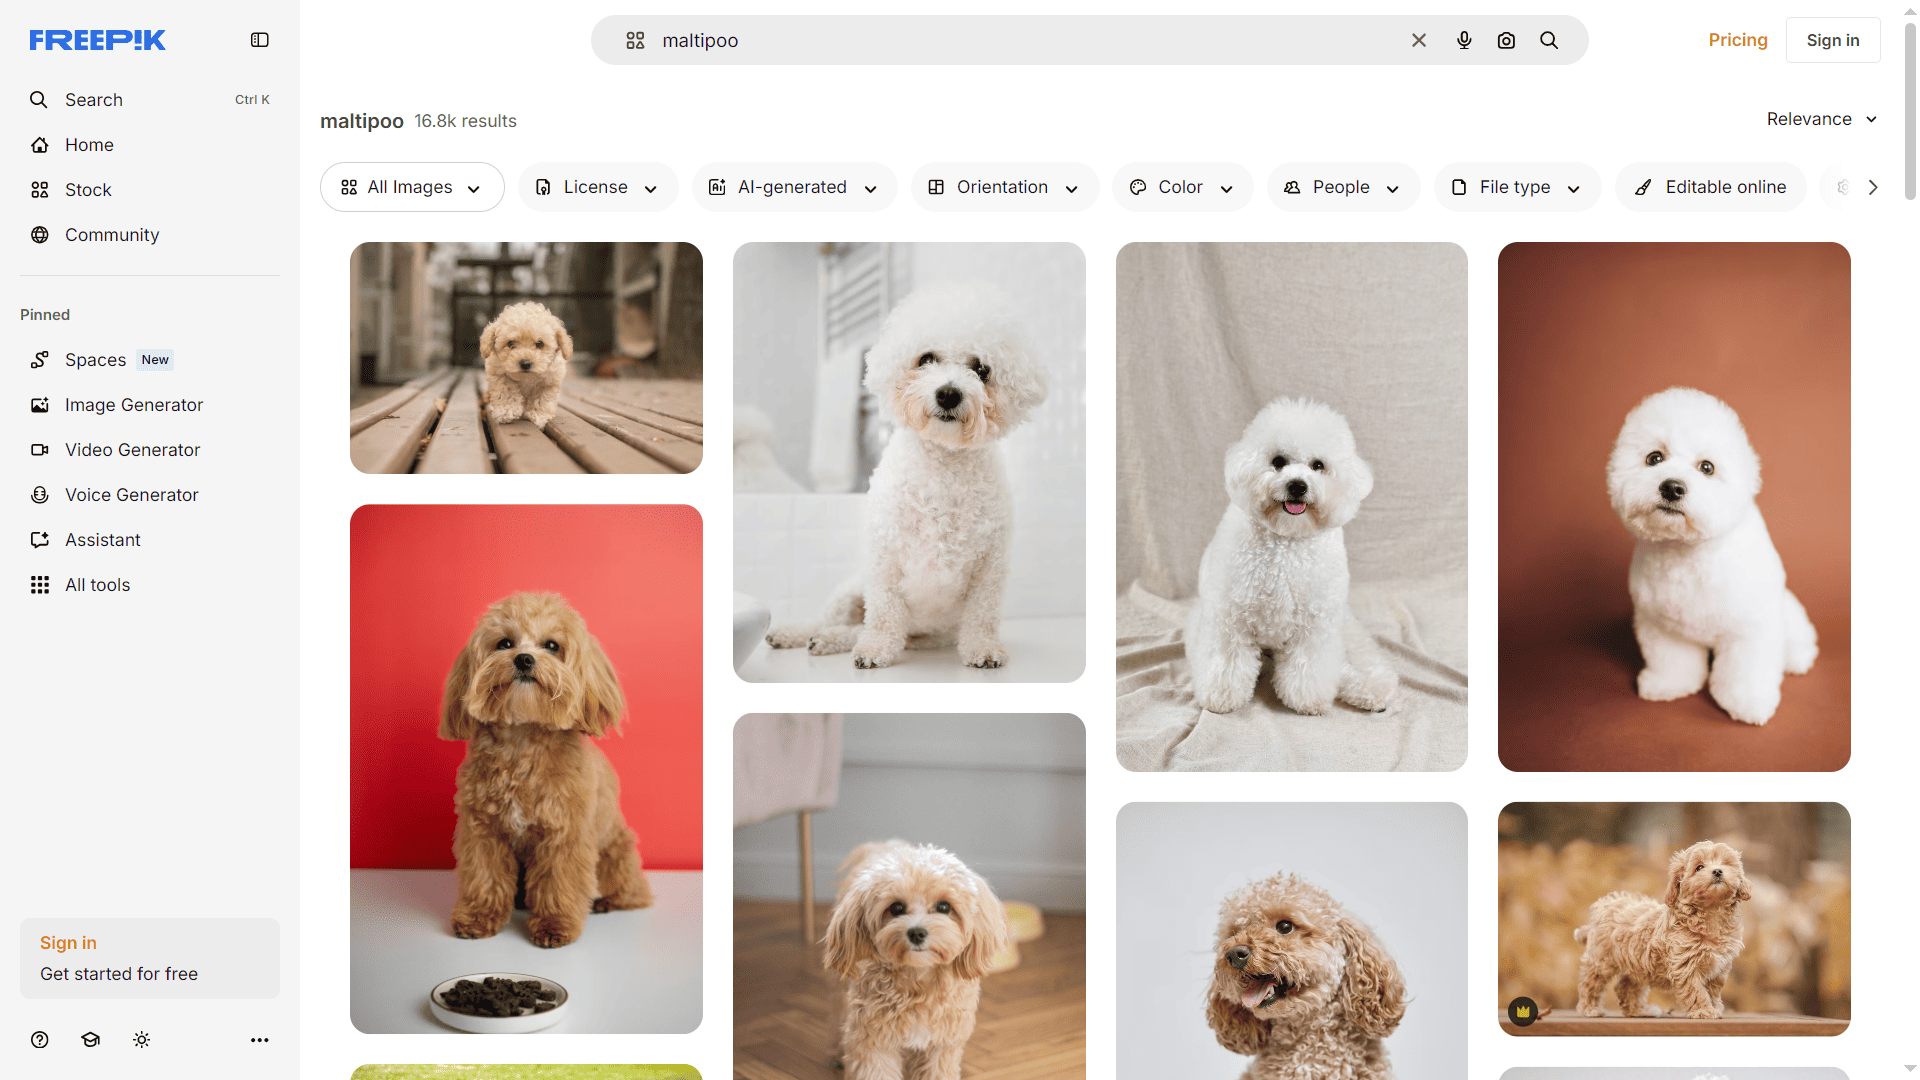Click the Sign in button
Image resolution: width=1920 pixels, height=1080 pixels.
[1832, 40]
